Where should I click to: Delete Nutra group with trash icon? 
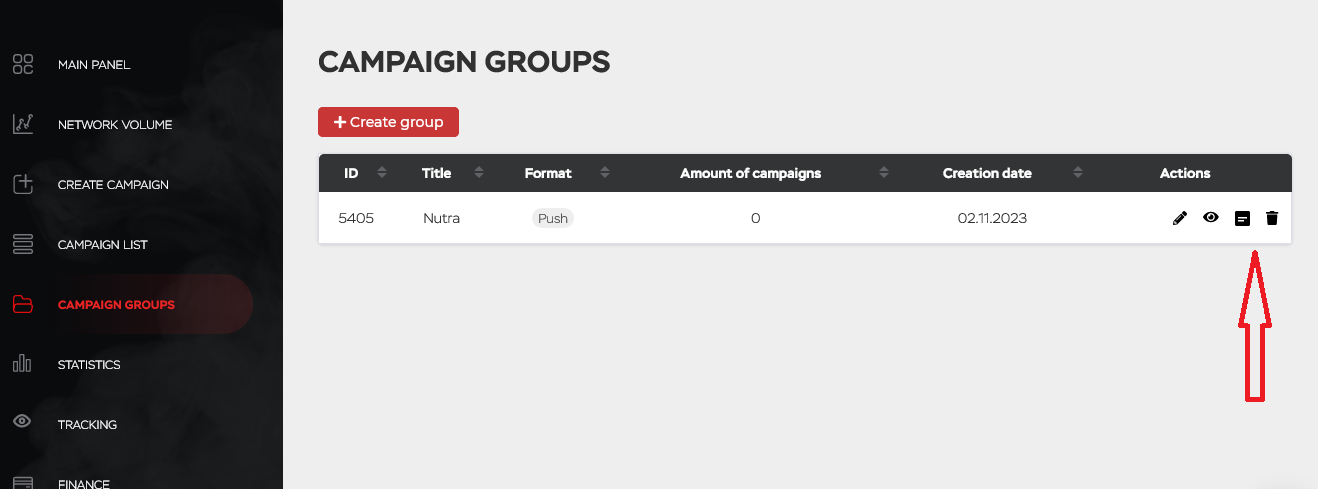(1272, 218)
